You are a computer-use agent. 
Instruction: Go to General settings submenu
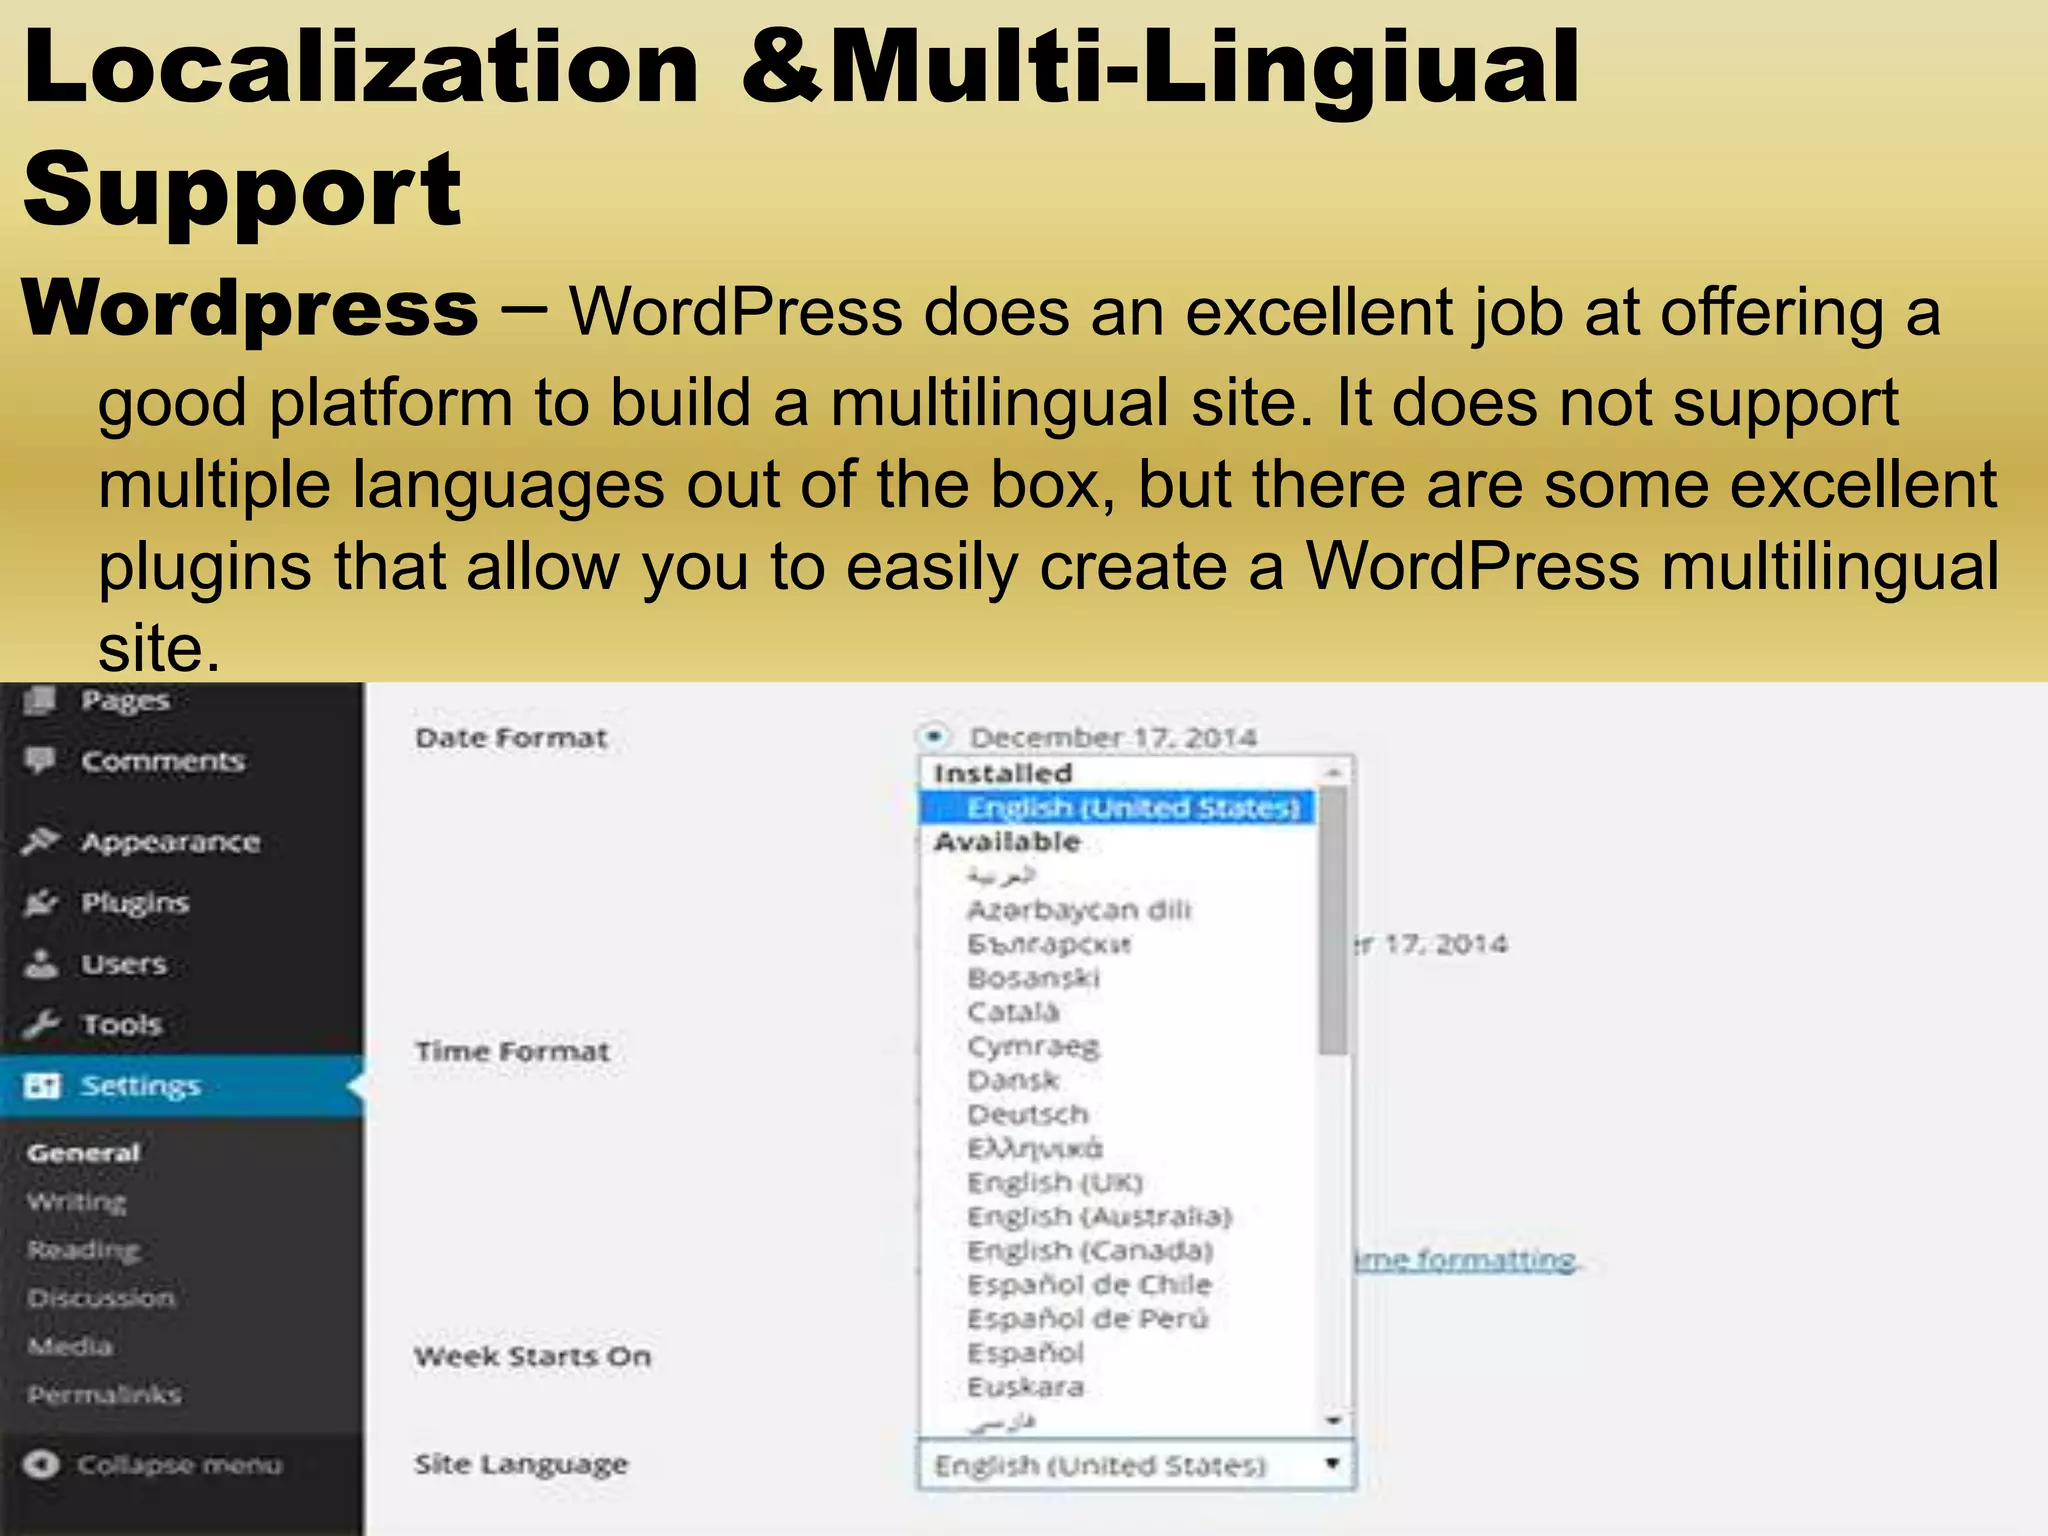[84, 1153]
